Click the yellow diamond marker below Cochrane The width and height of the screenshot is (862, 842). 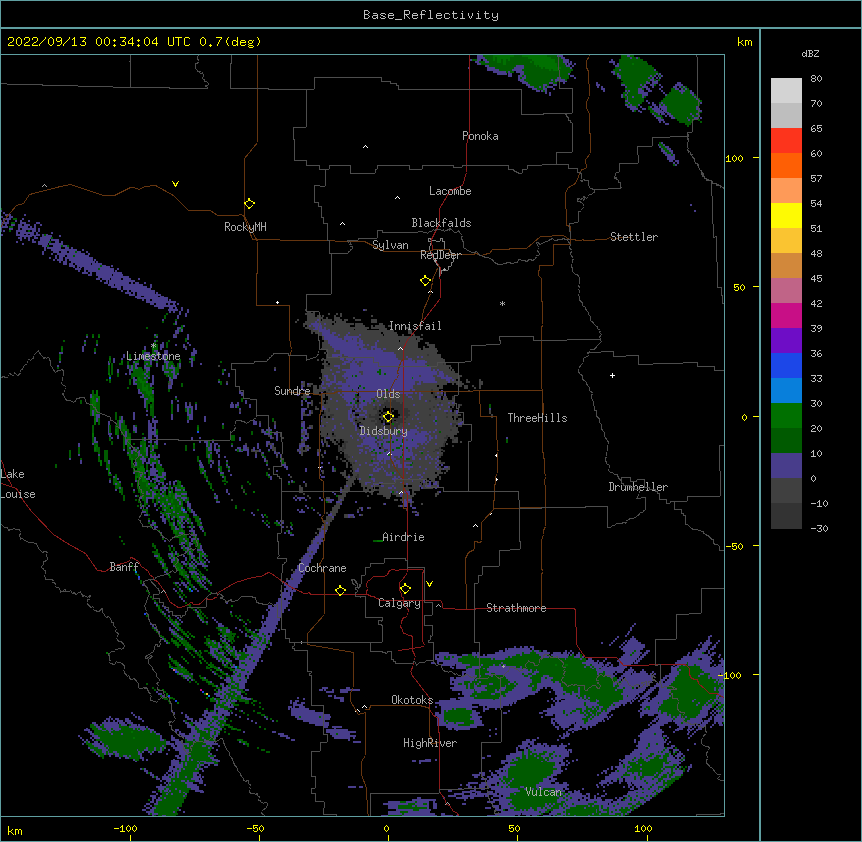tap(340, 590)
